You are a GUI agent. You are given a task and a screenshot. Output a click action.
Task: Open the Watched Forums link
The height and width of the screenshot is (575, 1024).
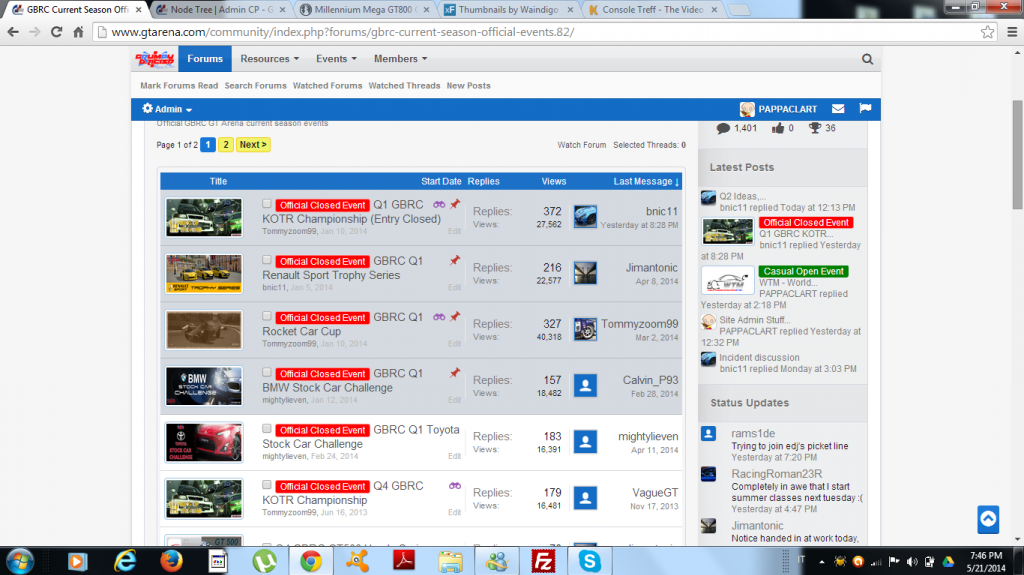tap(327, 86)
